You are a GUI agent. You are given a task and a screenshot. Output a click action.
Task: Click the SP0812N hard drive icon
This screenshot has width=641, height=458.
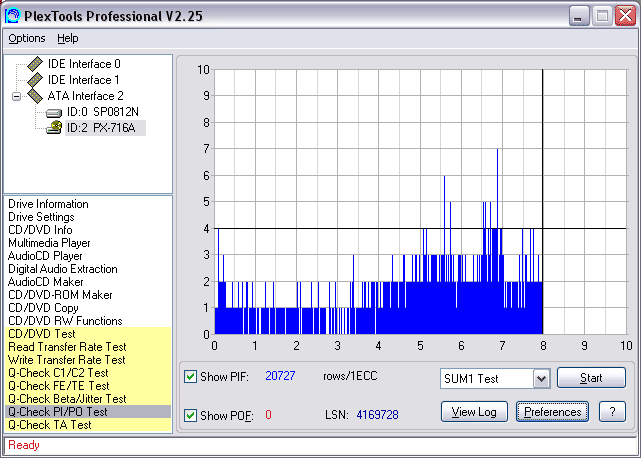pos(54,112)
